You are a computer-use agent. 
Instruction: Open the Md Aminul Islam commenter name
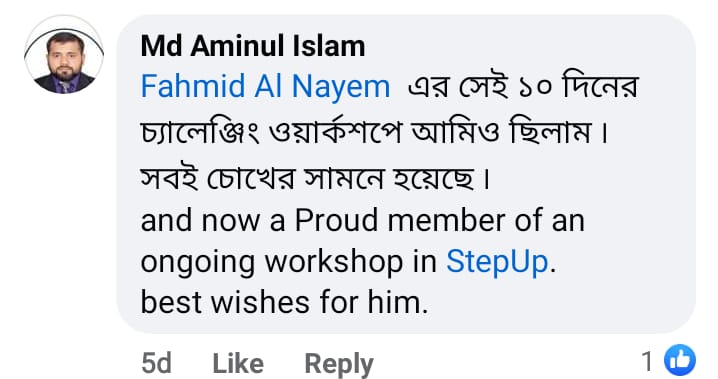point(253,46)
